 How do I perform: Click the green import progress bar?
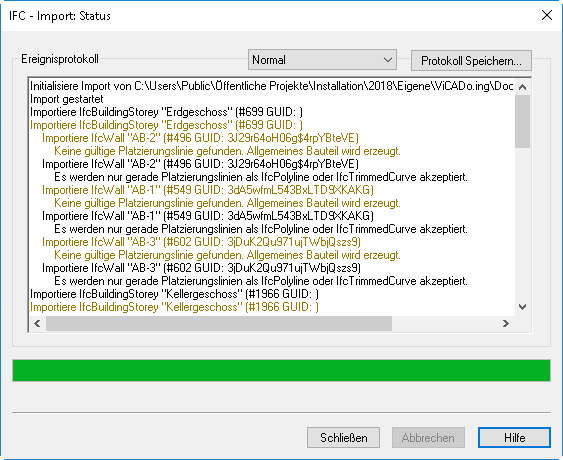[x=281, y=370]
